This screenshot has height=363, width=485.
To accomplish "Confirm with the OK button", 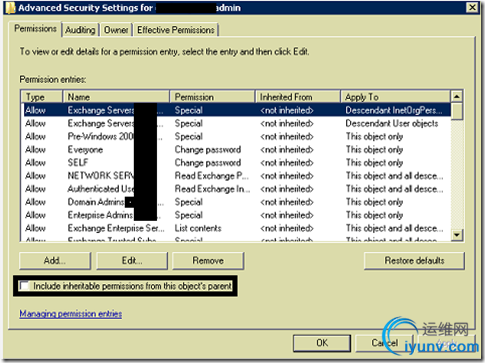I will (322, 343).
